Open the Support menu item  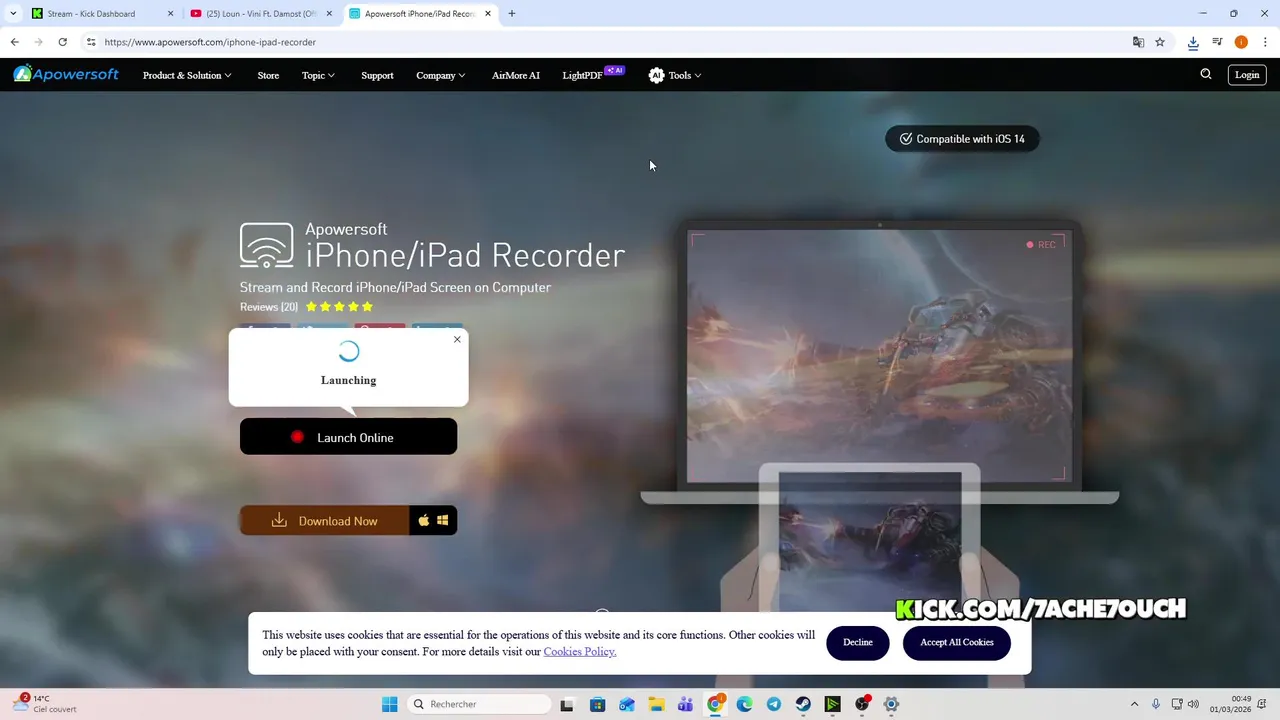coord(377,75)
